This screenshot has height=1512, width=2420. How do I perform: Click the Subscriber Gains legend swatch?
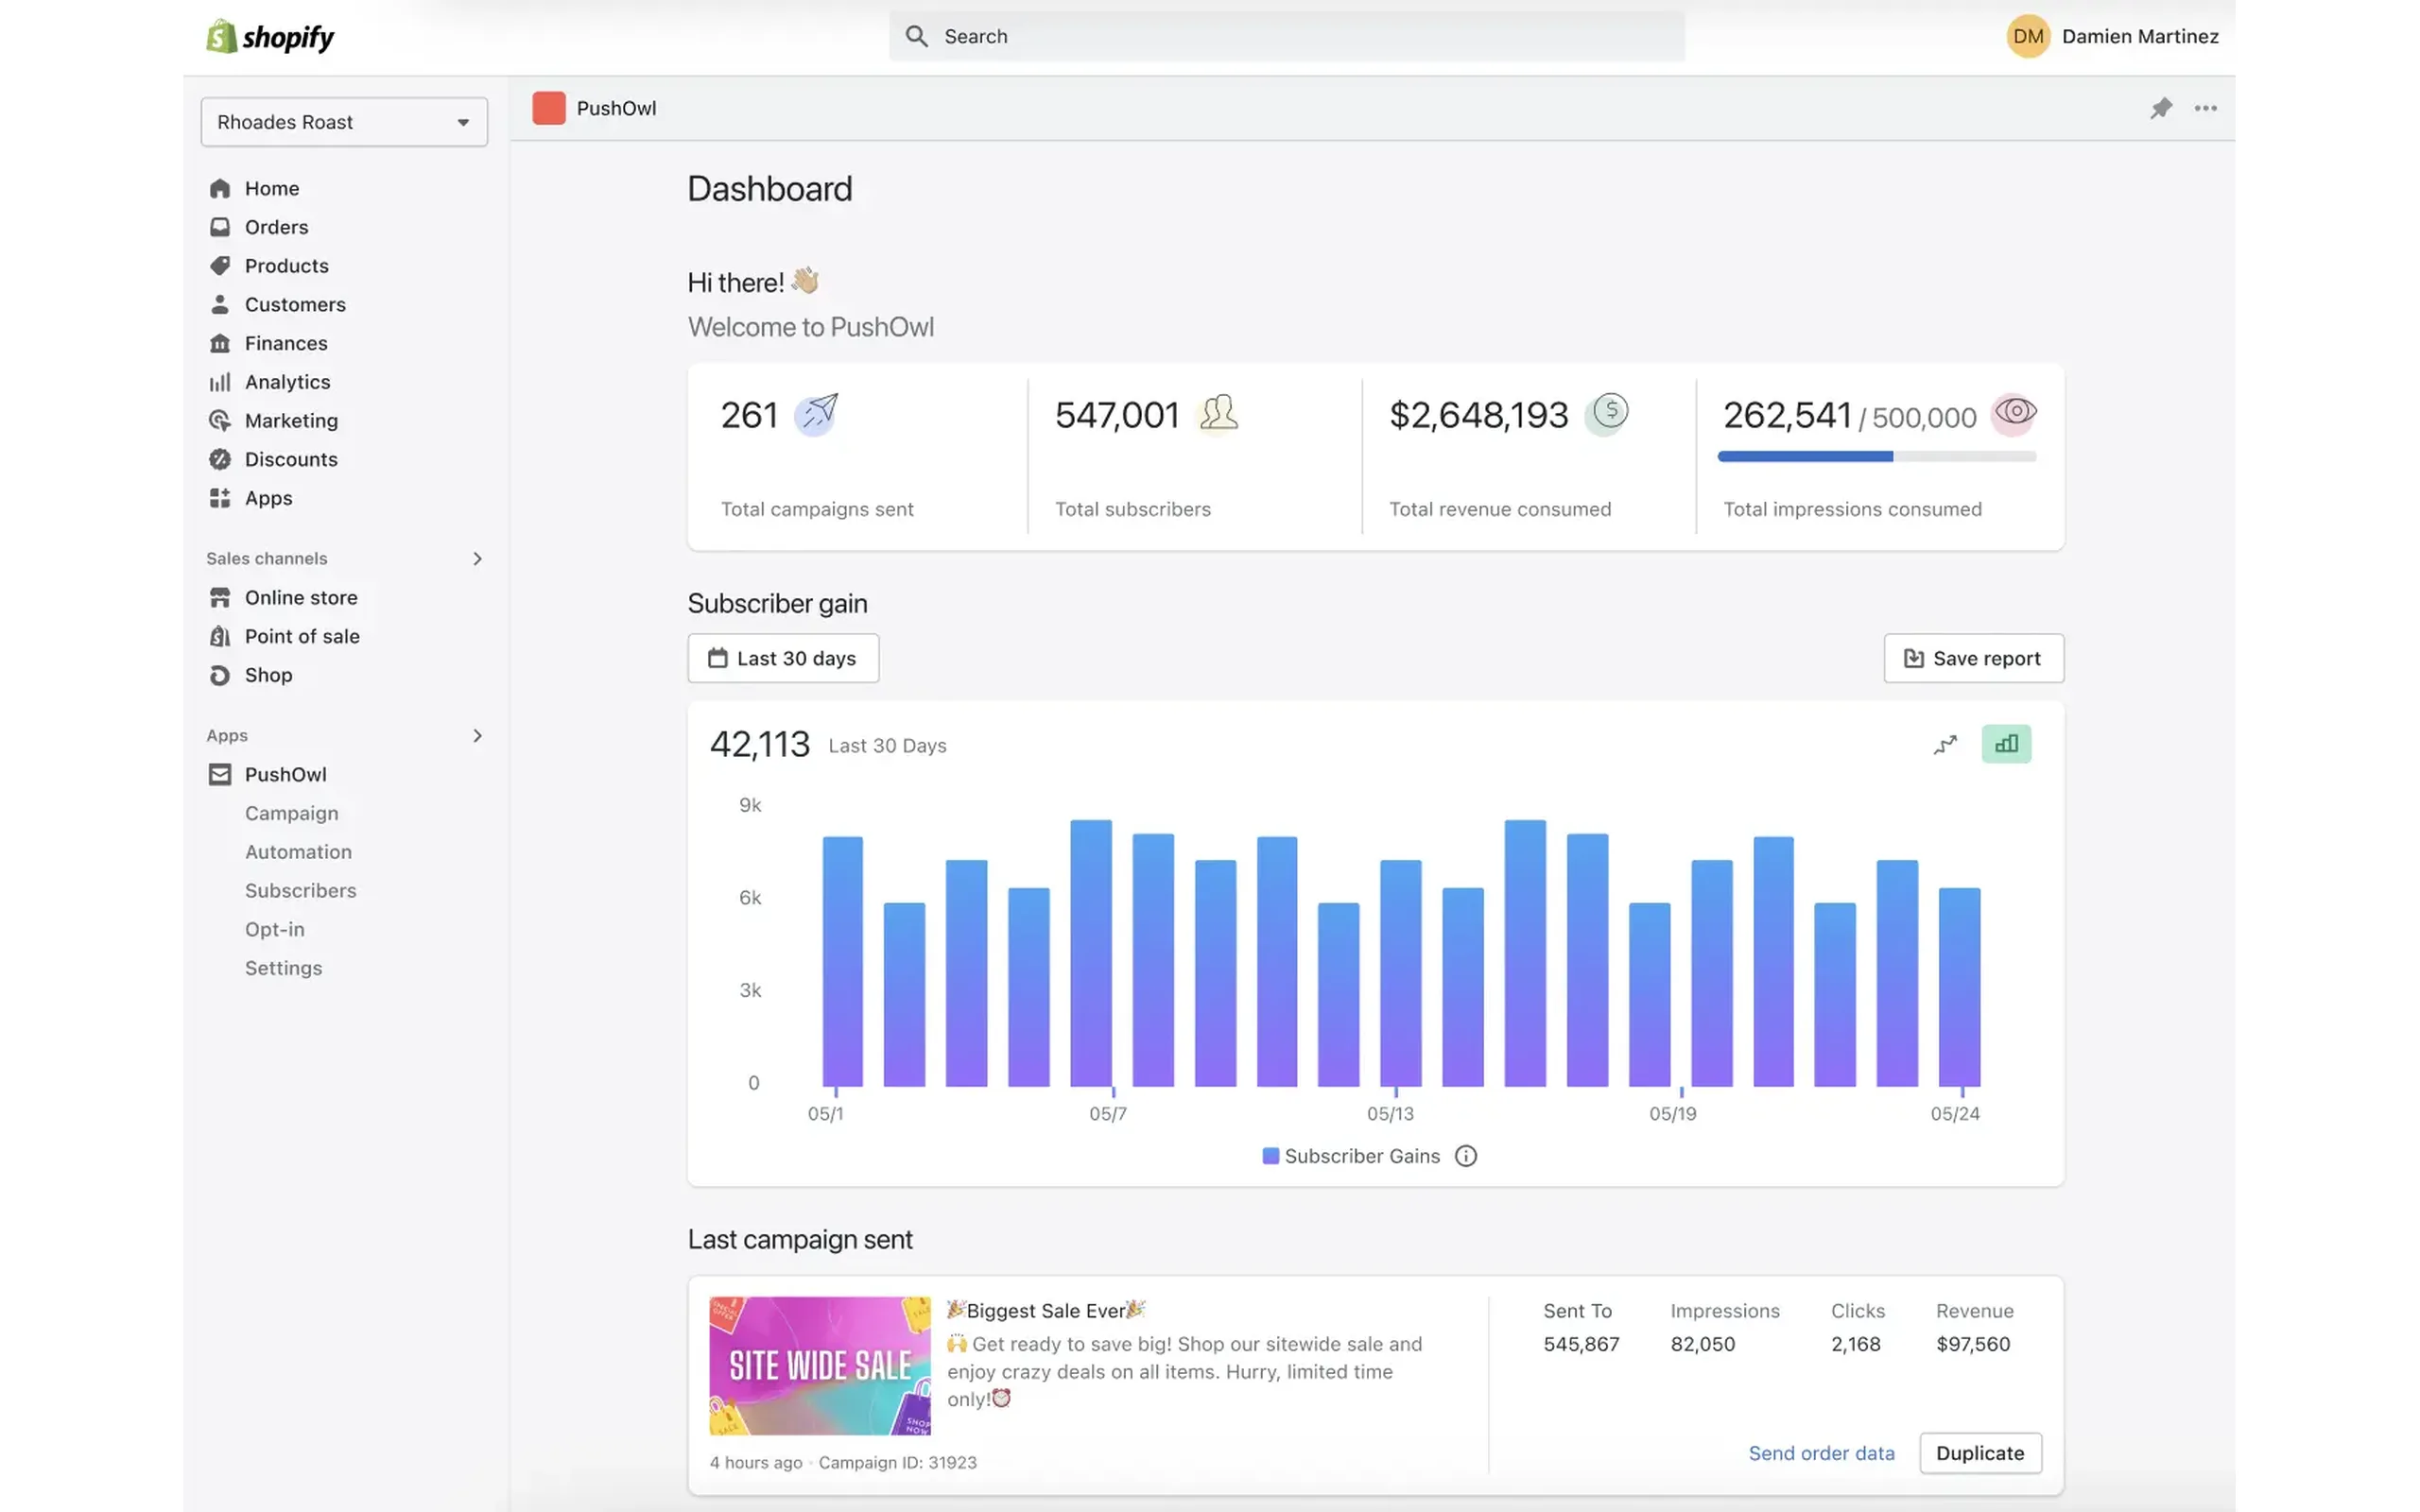(1270, 1156)
